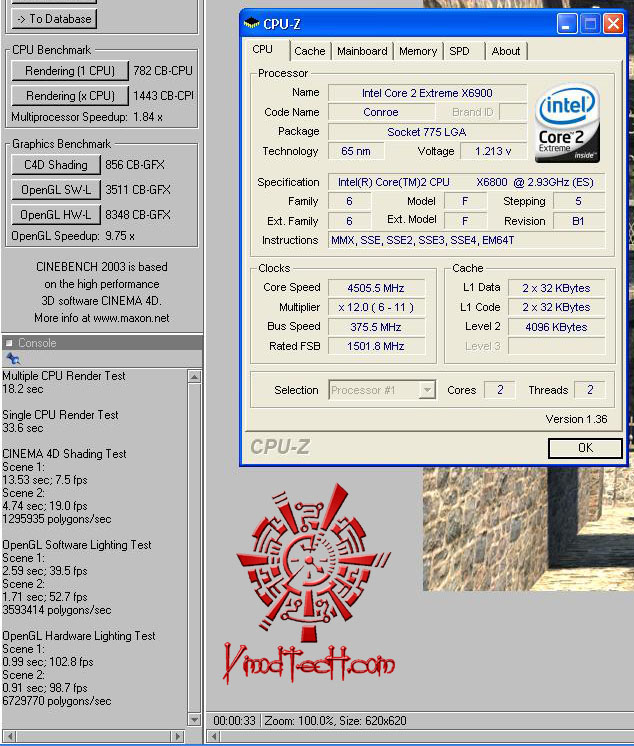Click console horizontal scrollbar left arrow
The height and width of the screenshot is (746, 634).
(10, 736)
